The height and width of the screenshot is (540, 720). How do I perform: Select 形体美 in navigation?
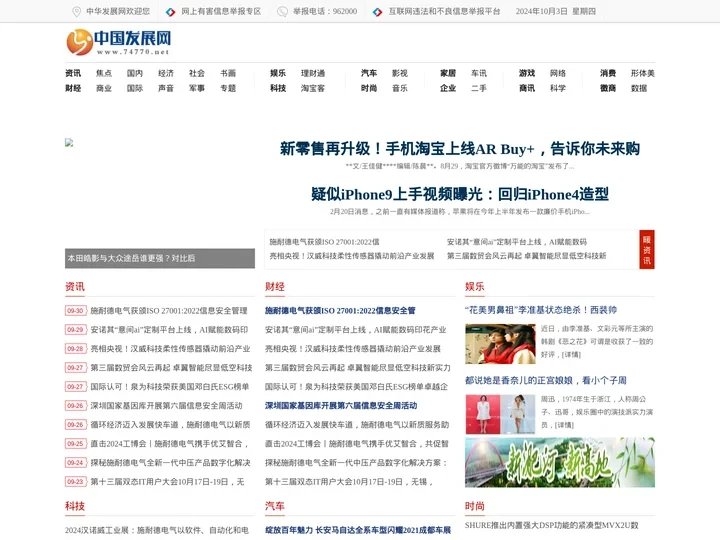642,73
